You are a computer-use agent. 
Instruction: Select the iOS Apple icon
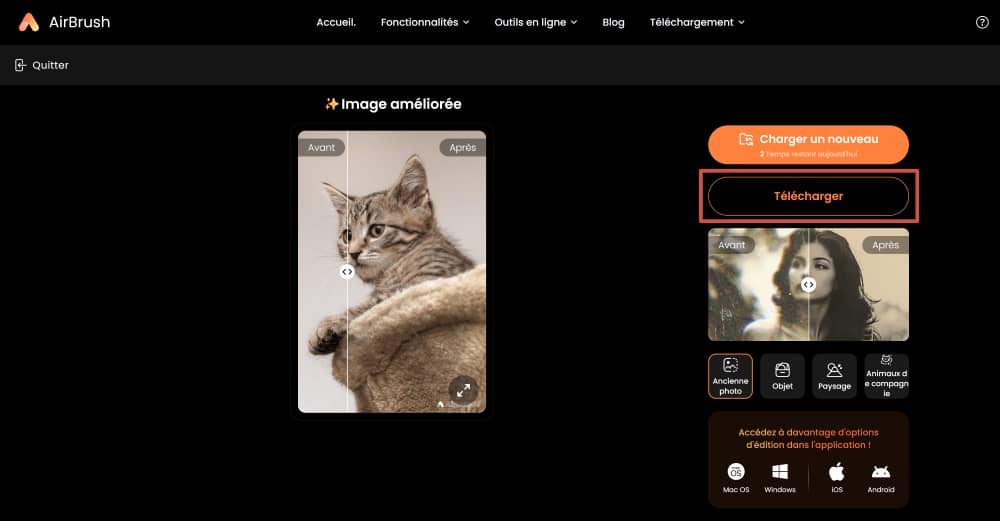(837, 472)
